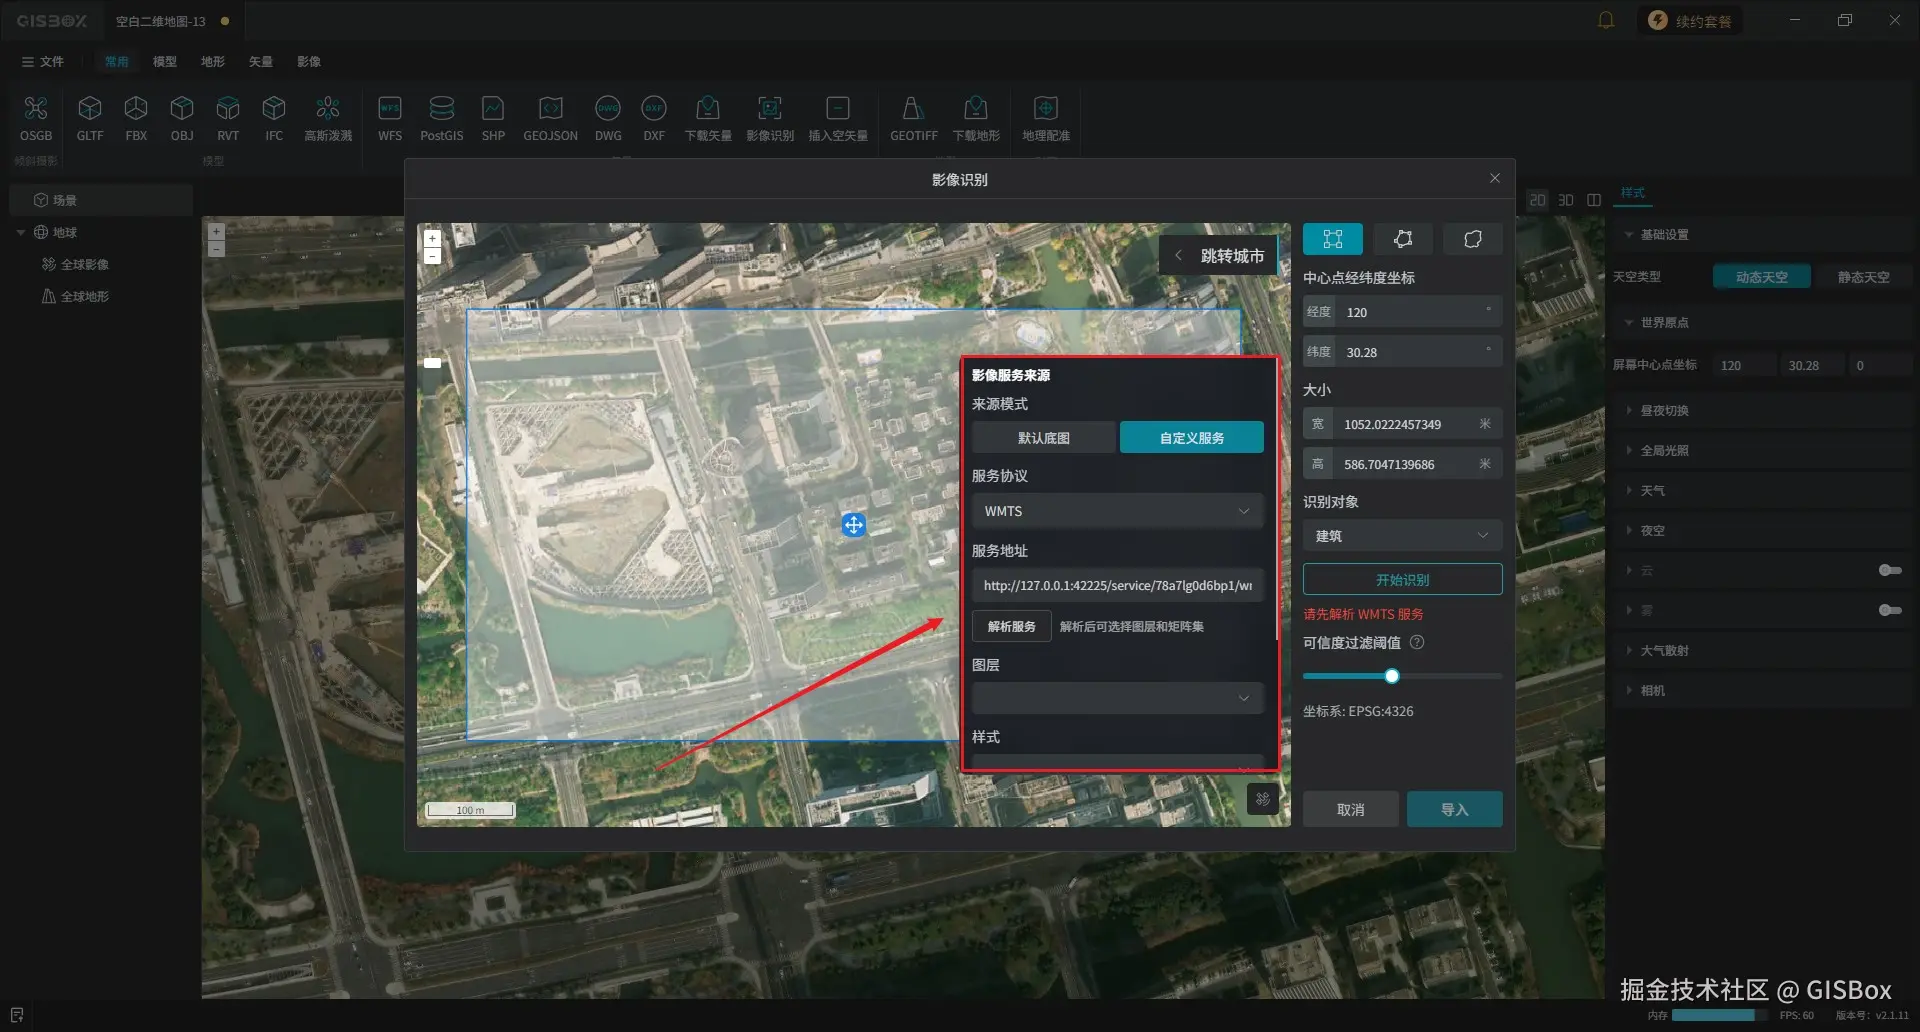
Task: Open the File menu (文件)
Action: (x=43, y=61)
